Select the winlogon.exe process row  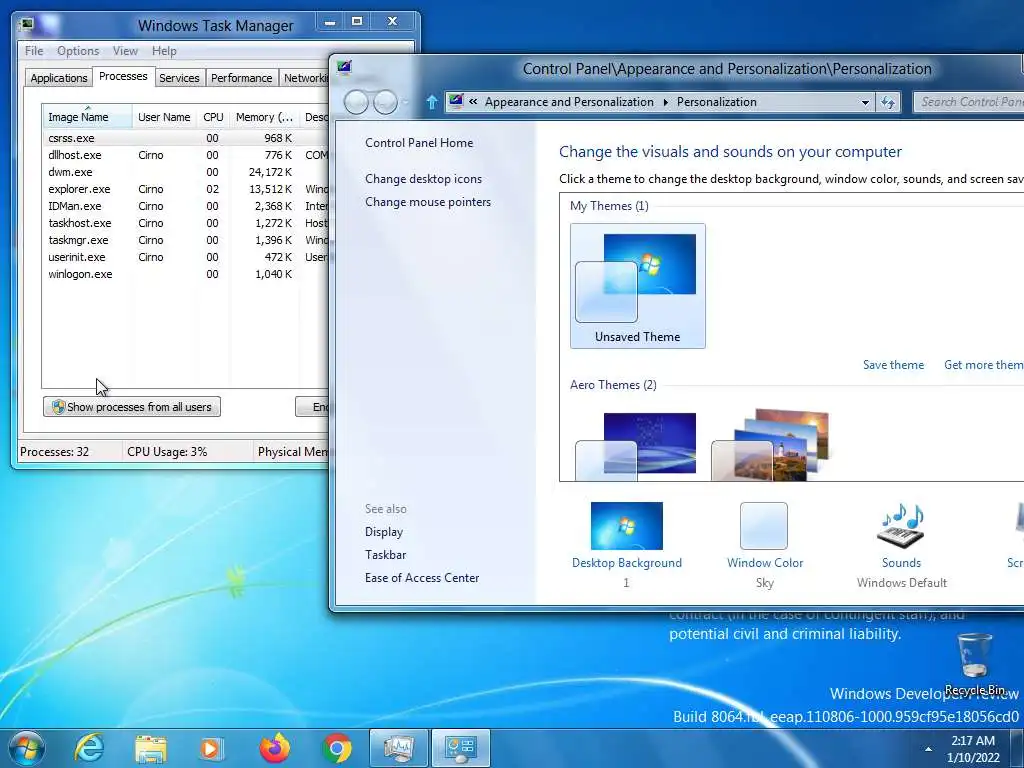coord(185,274)
